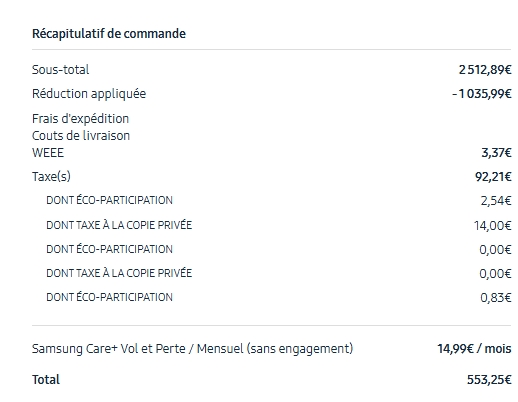The image size is (518, 402).
Task: Click the first DONT ÉCO-PARTICIPATION line
Action: (x=109, y=200)
